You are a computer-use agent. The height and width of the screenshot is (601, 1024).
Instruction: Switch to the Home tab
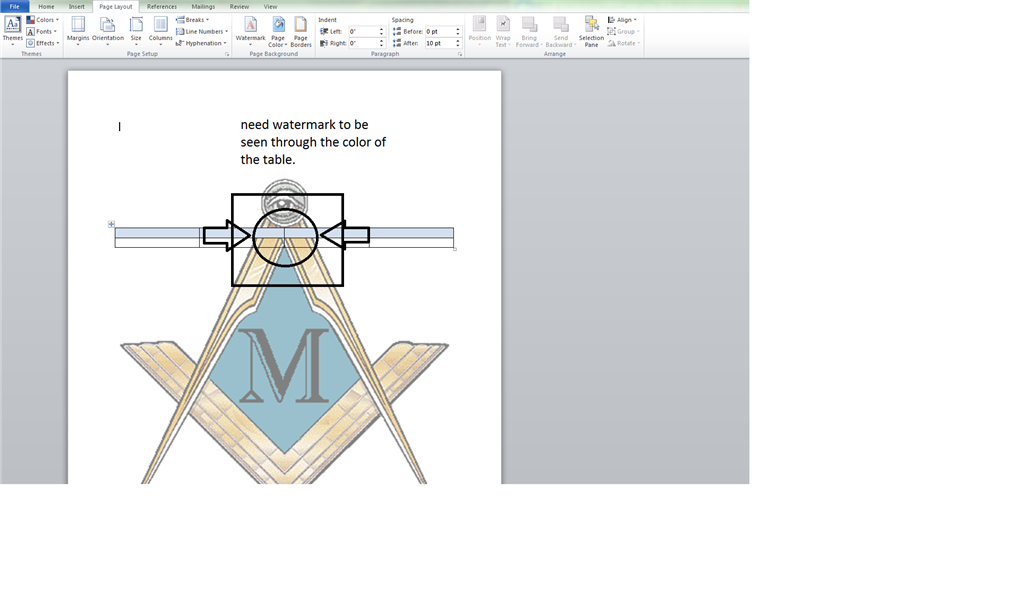(46, 7)
